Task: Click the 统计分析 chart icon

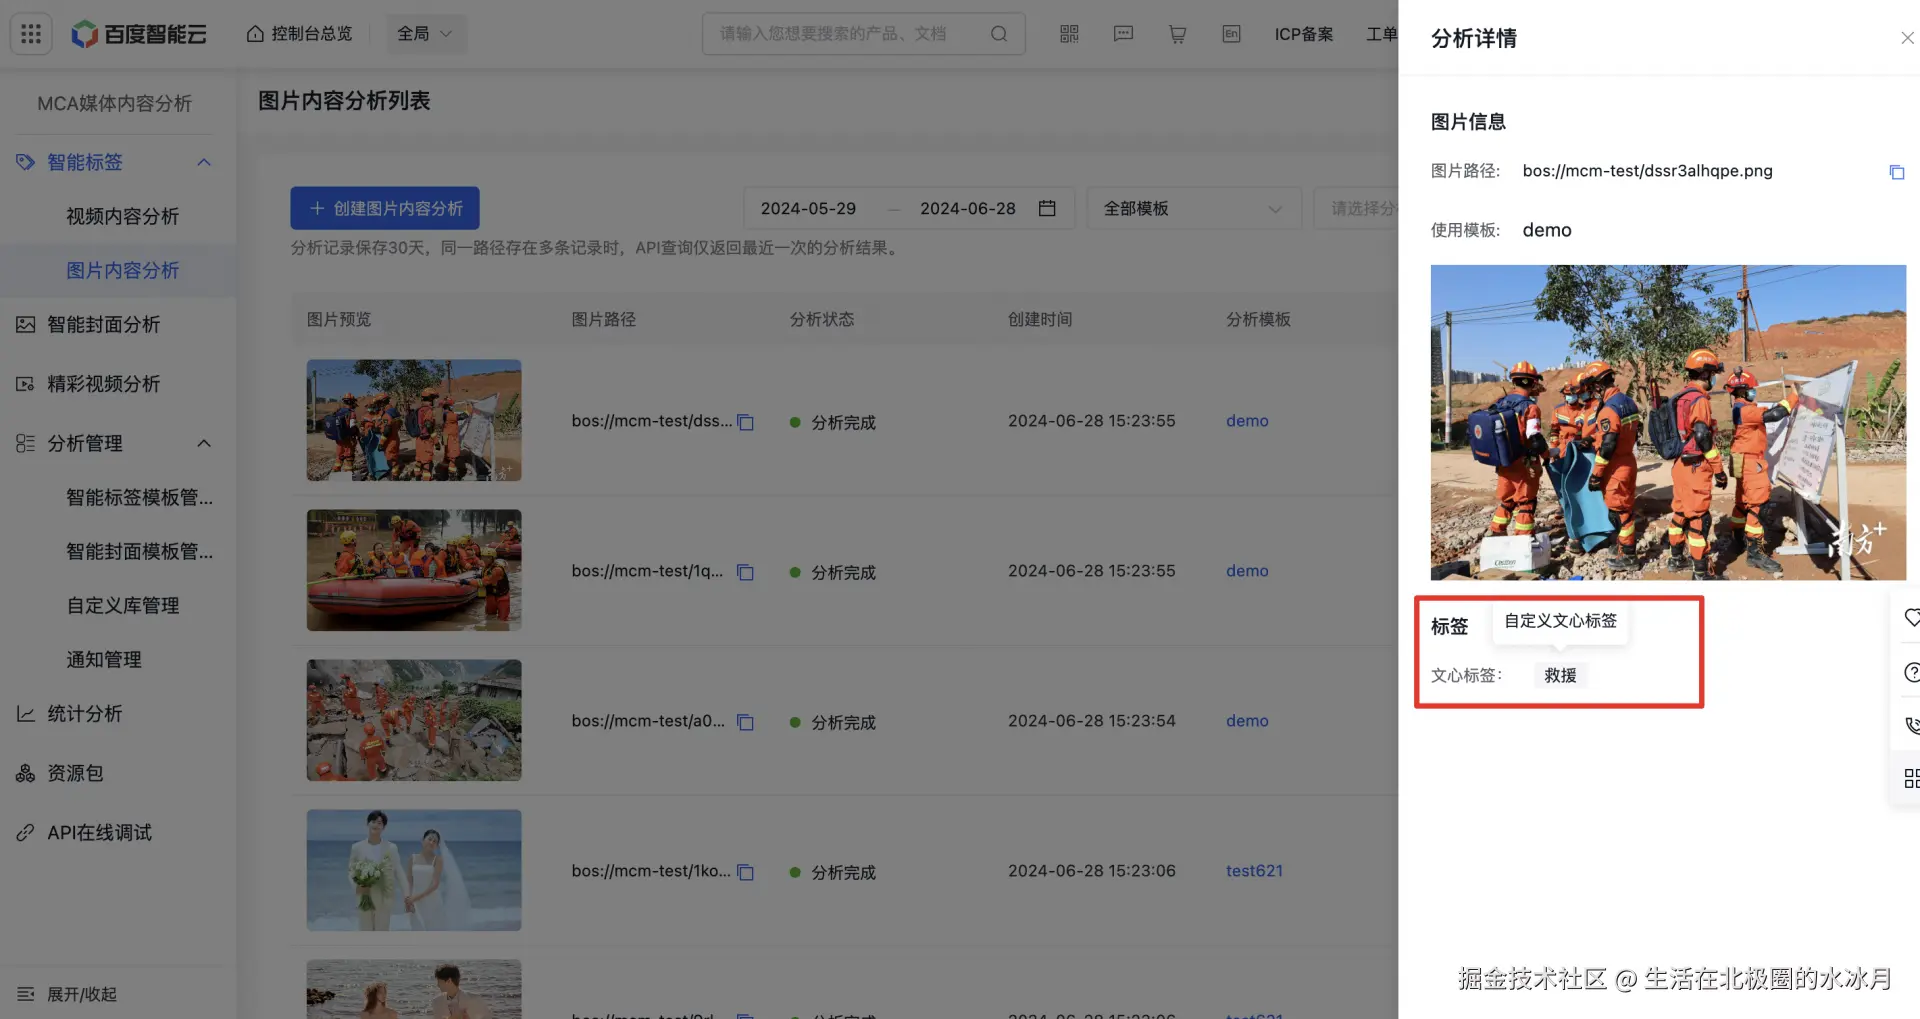Action: point(25,713)
